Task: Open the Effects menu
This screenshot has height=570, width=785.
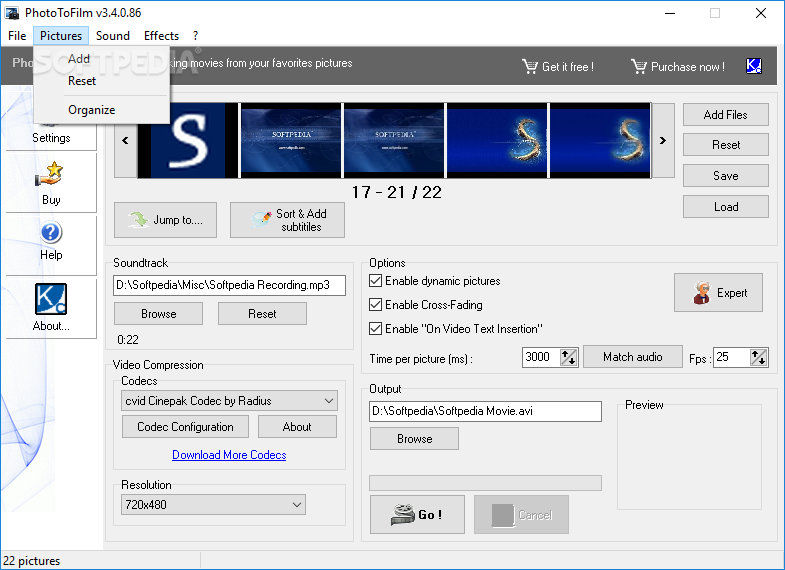Action: [x=161, y=36]
